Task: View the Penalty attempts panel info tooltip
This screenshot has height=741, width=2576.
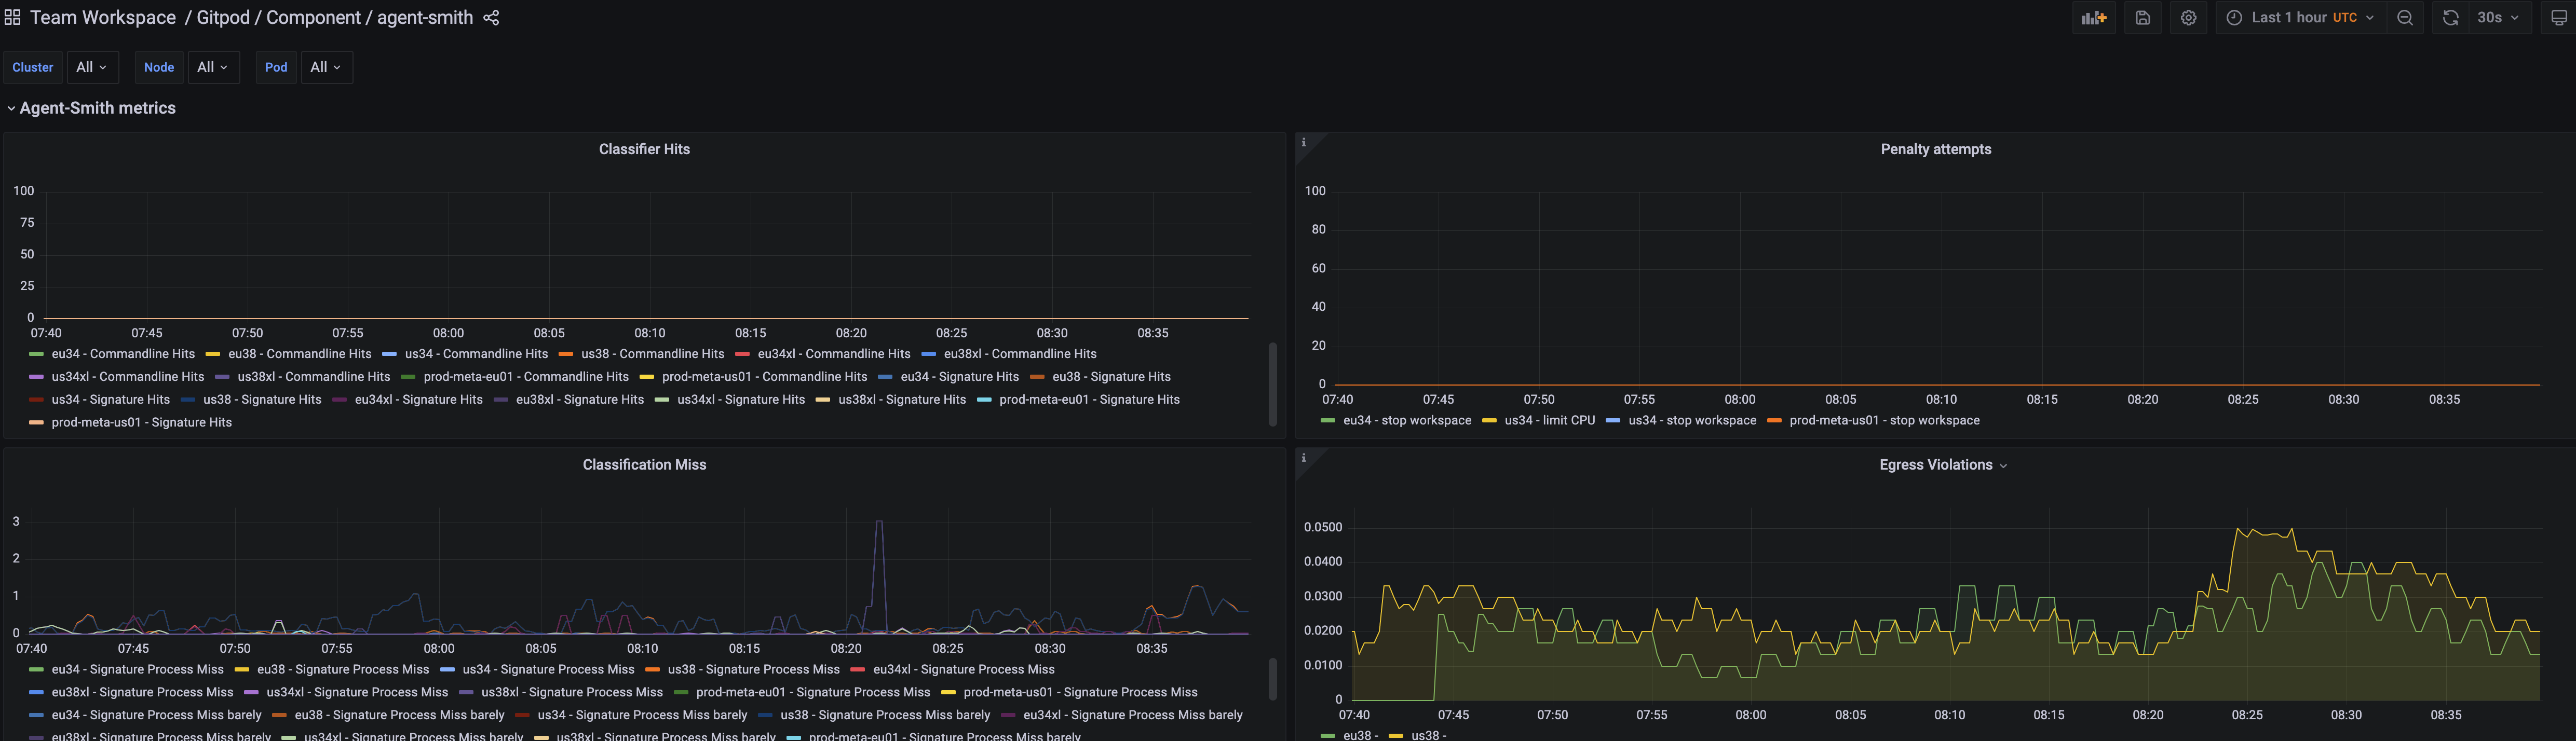Action: (x=1304, y=142)
